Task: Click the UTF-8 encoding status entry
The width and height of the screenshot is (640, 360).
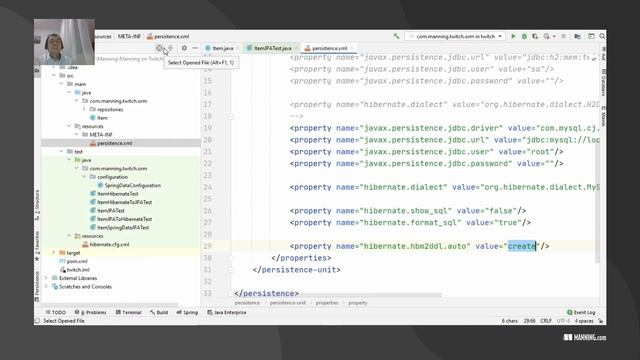Action: point(563,321)
